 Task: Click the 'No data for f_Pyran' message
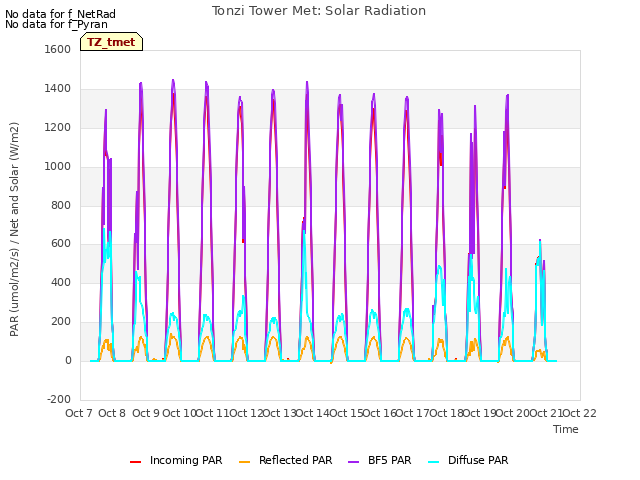(x=56, y=24)
